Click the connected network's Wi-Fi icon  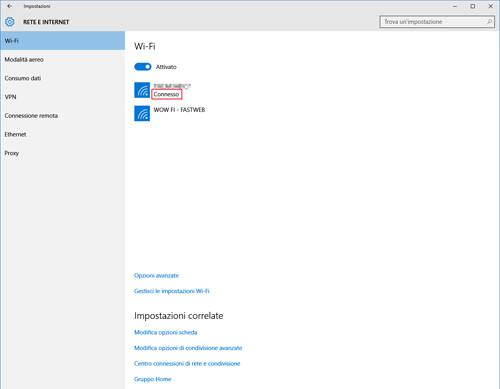click(x=142, y=90)
